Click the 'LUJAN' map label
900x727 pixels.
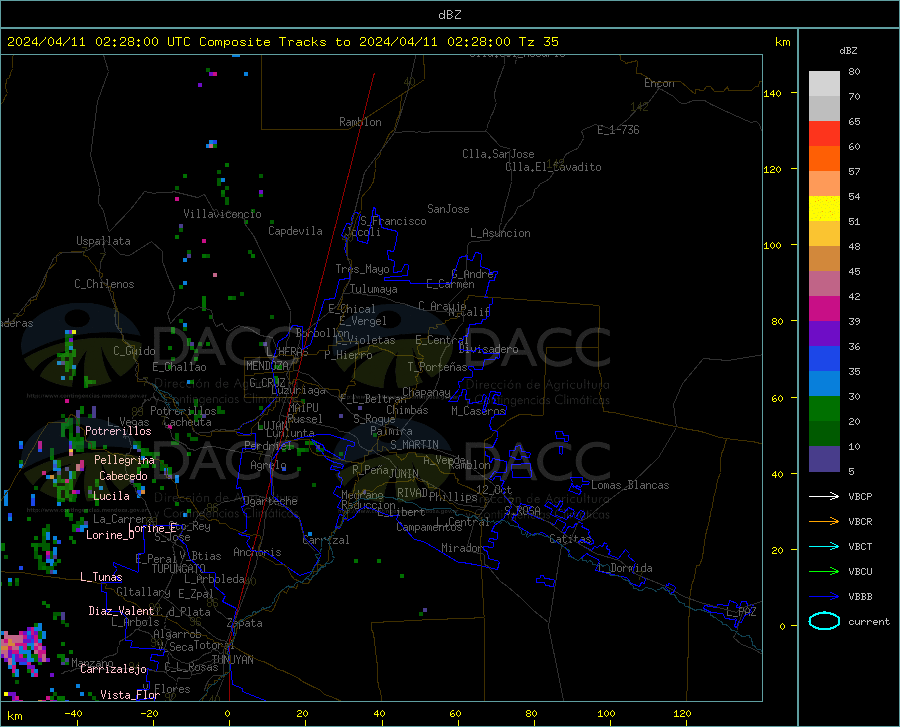pos(273,426)
